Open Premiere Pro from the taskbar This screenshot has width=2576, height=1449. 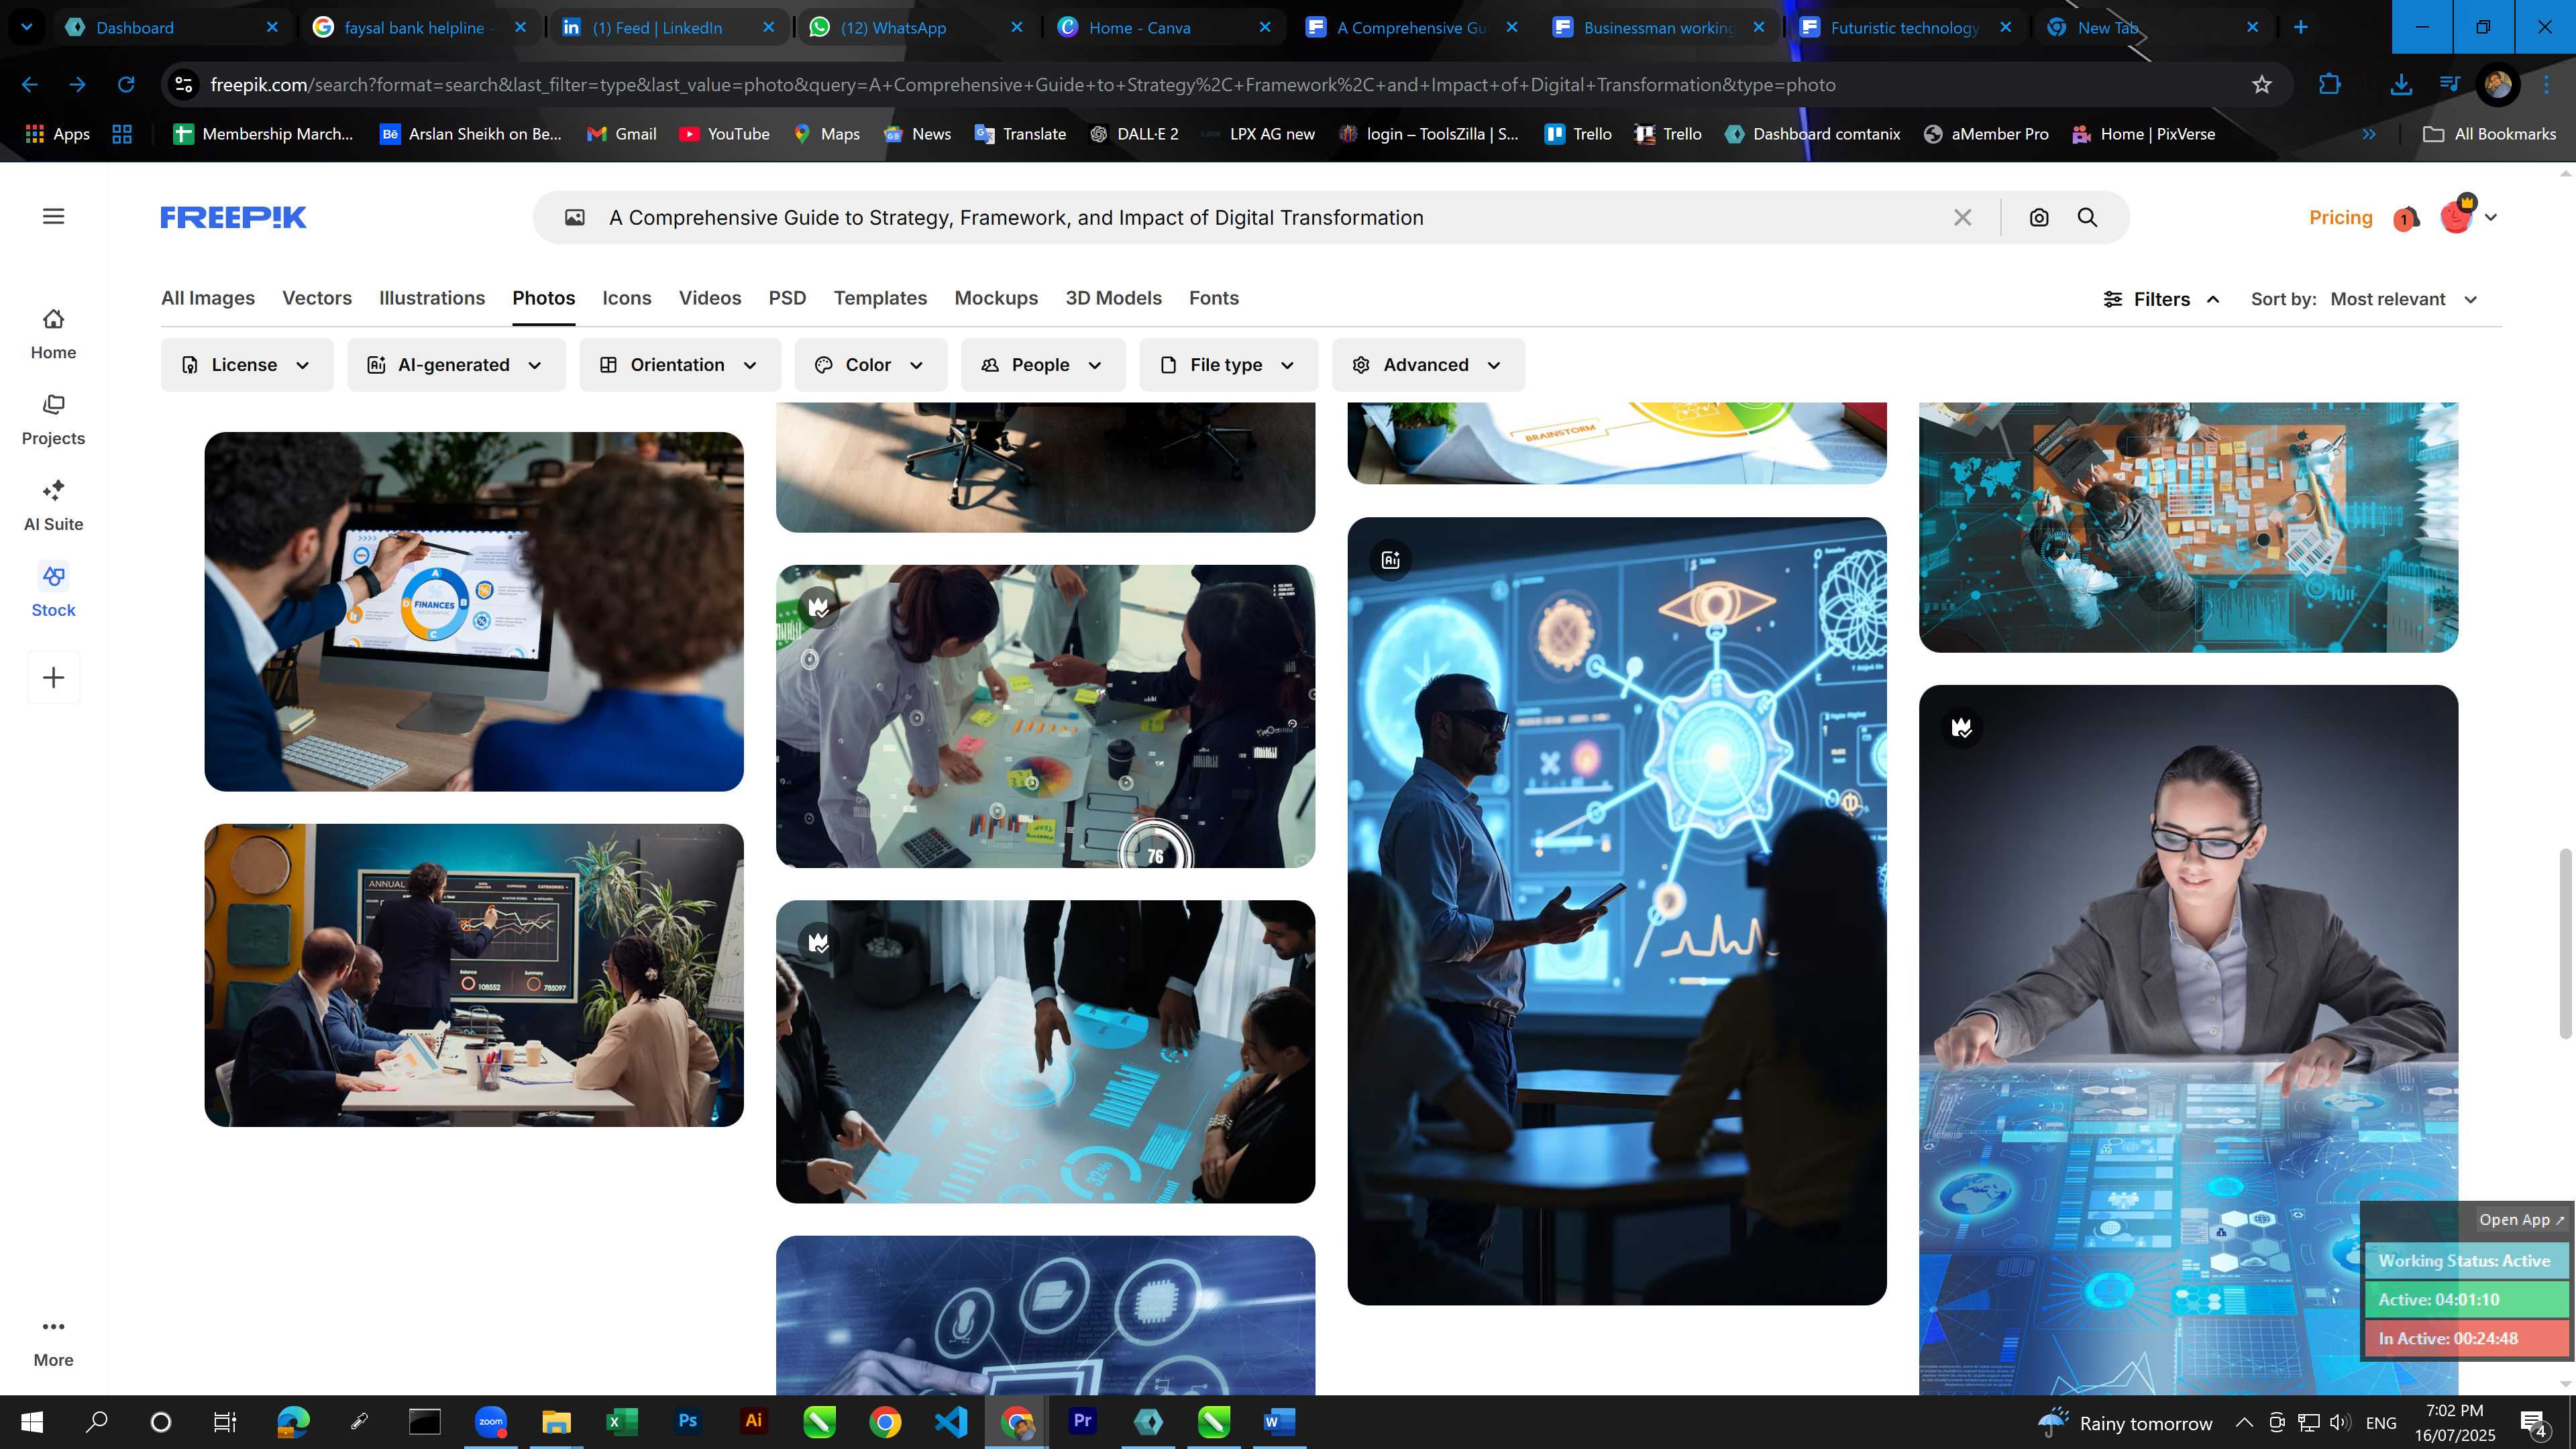pyautogui.click(x=1083, y=1421)
